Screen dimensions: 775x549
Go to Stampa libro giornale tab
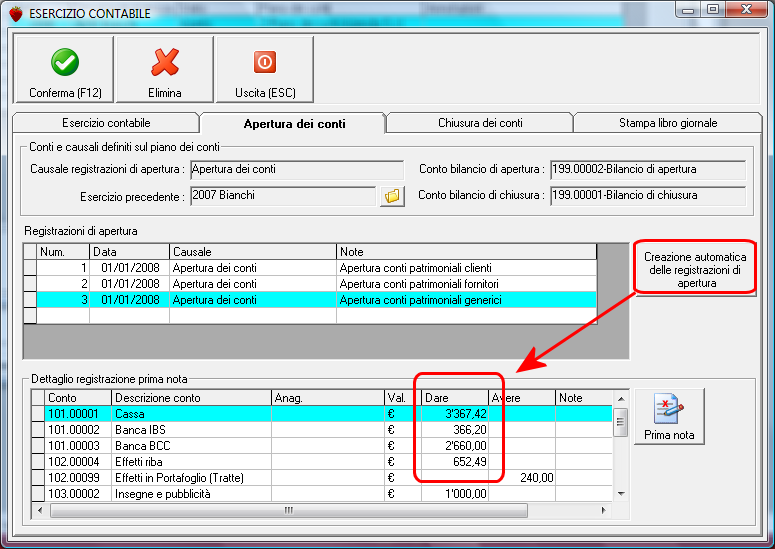(x=668, y=123)
